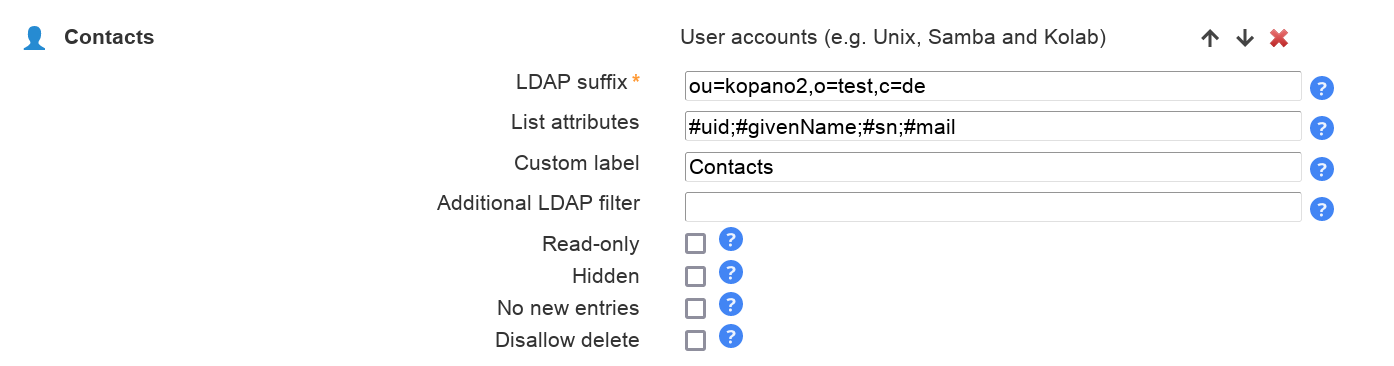
Task: Enable the Read-only checkbox
Action: (x=695, y=244)
